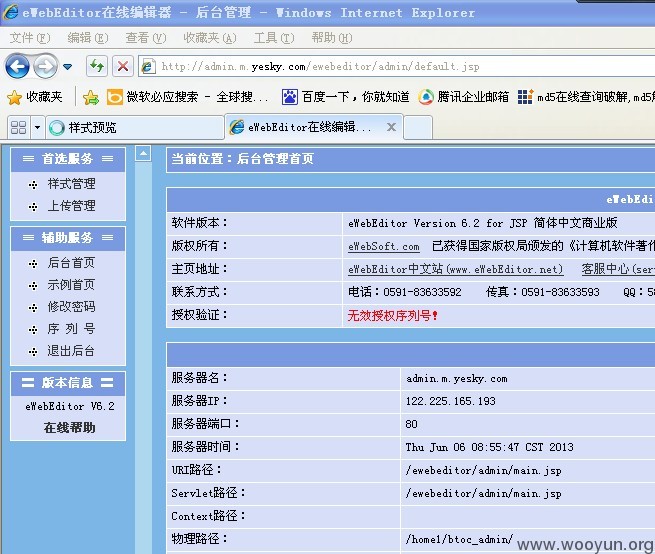This screenshot has width=655, height=554.
Task: Close the eWebEditor在线编辑 tab
Action: [391, 127]
